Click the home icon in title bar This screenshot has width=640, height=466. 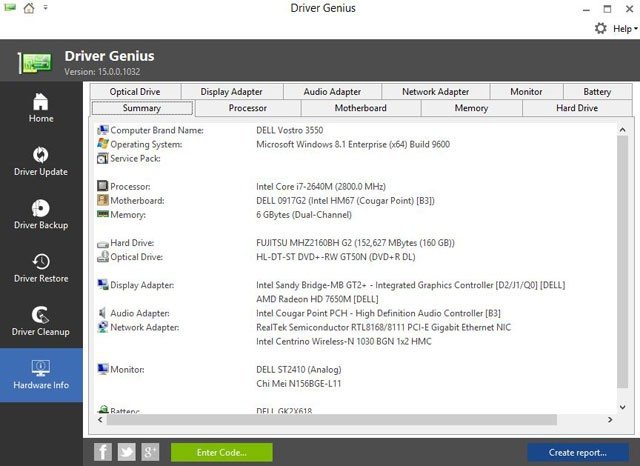29,8
